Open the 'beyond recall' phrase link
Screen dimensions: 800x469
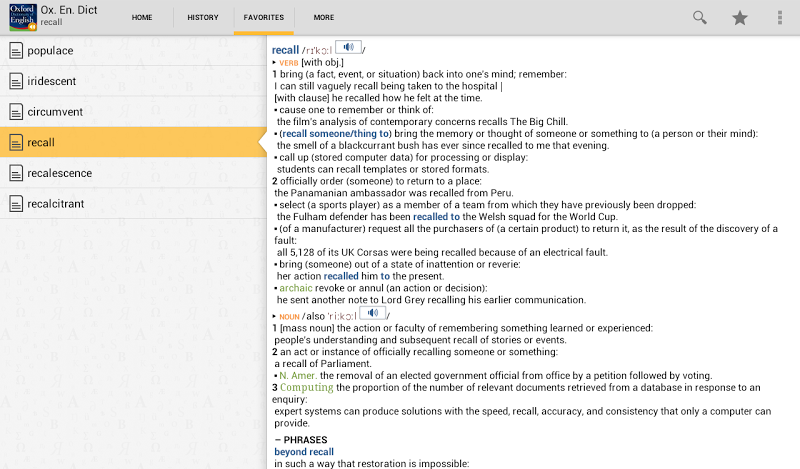click(304, 452)
